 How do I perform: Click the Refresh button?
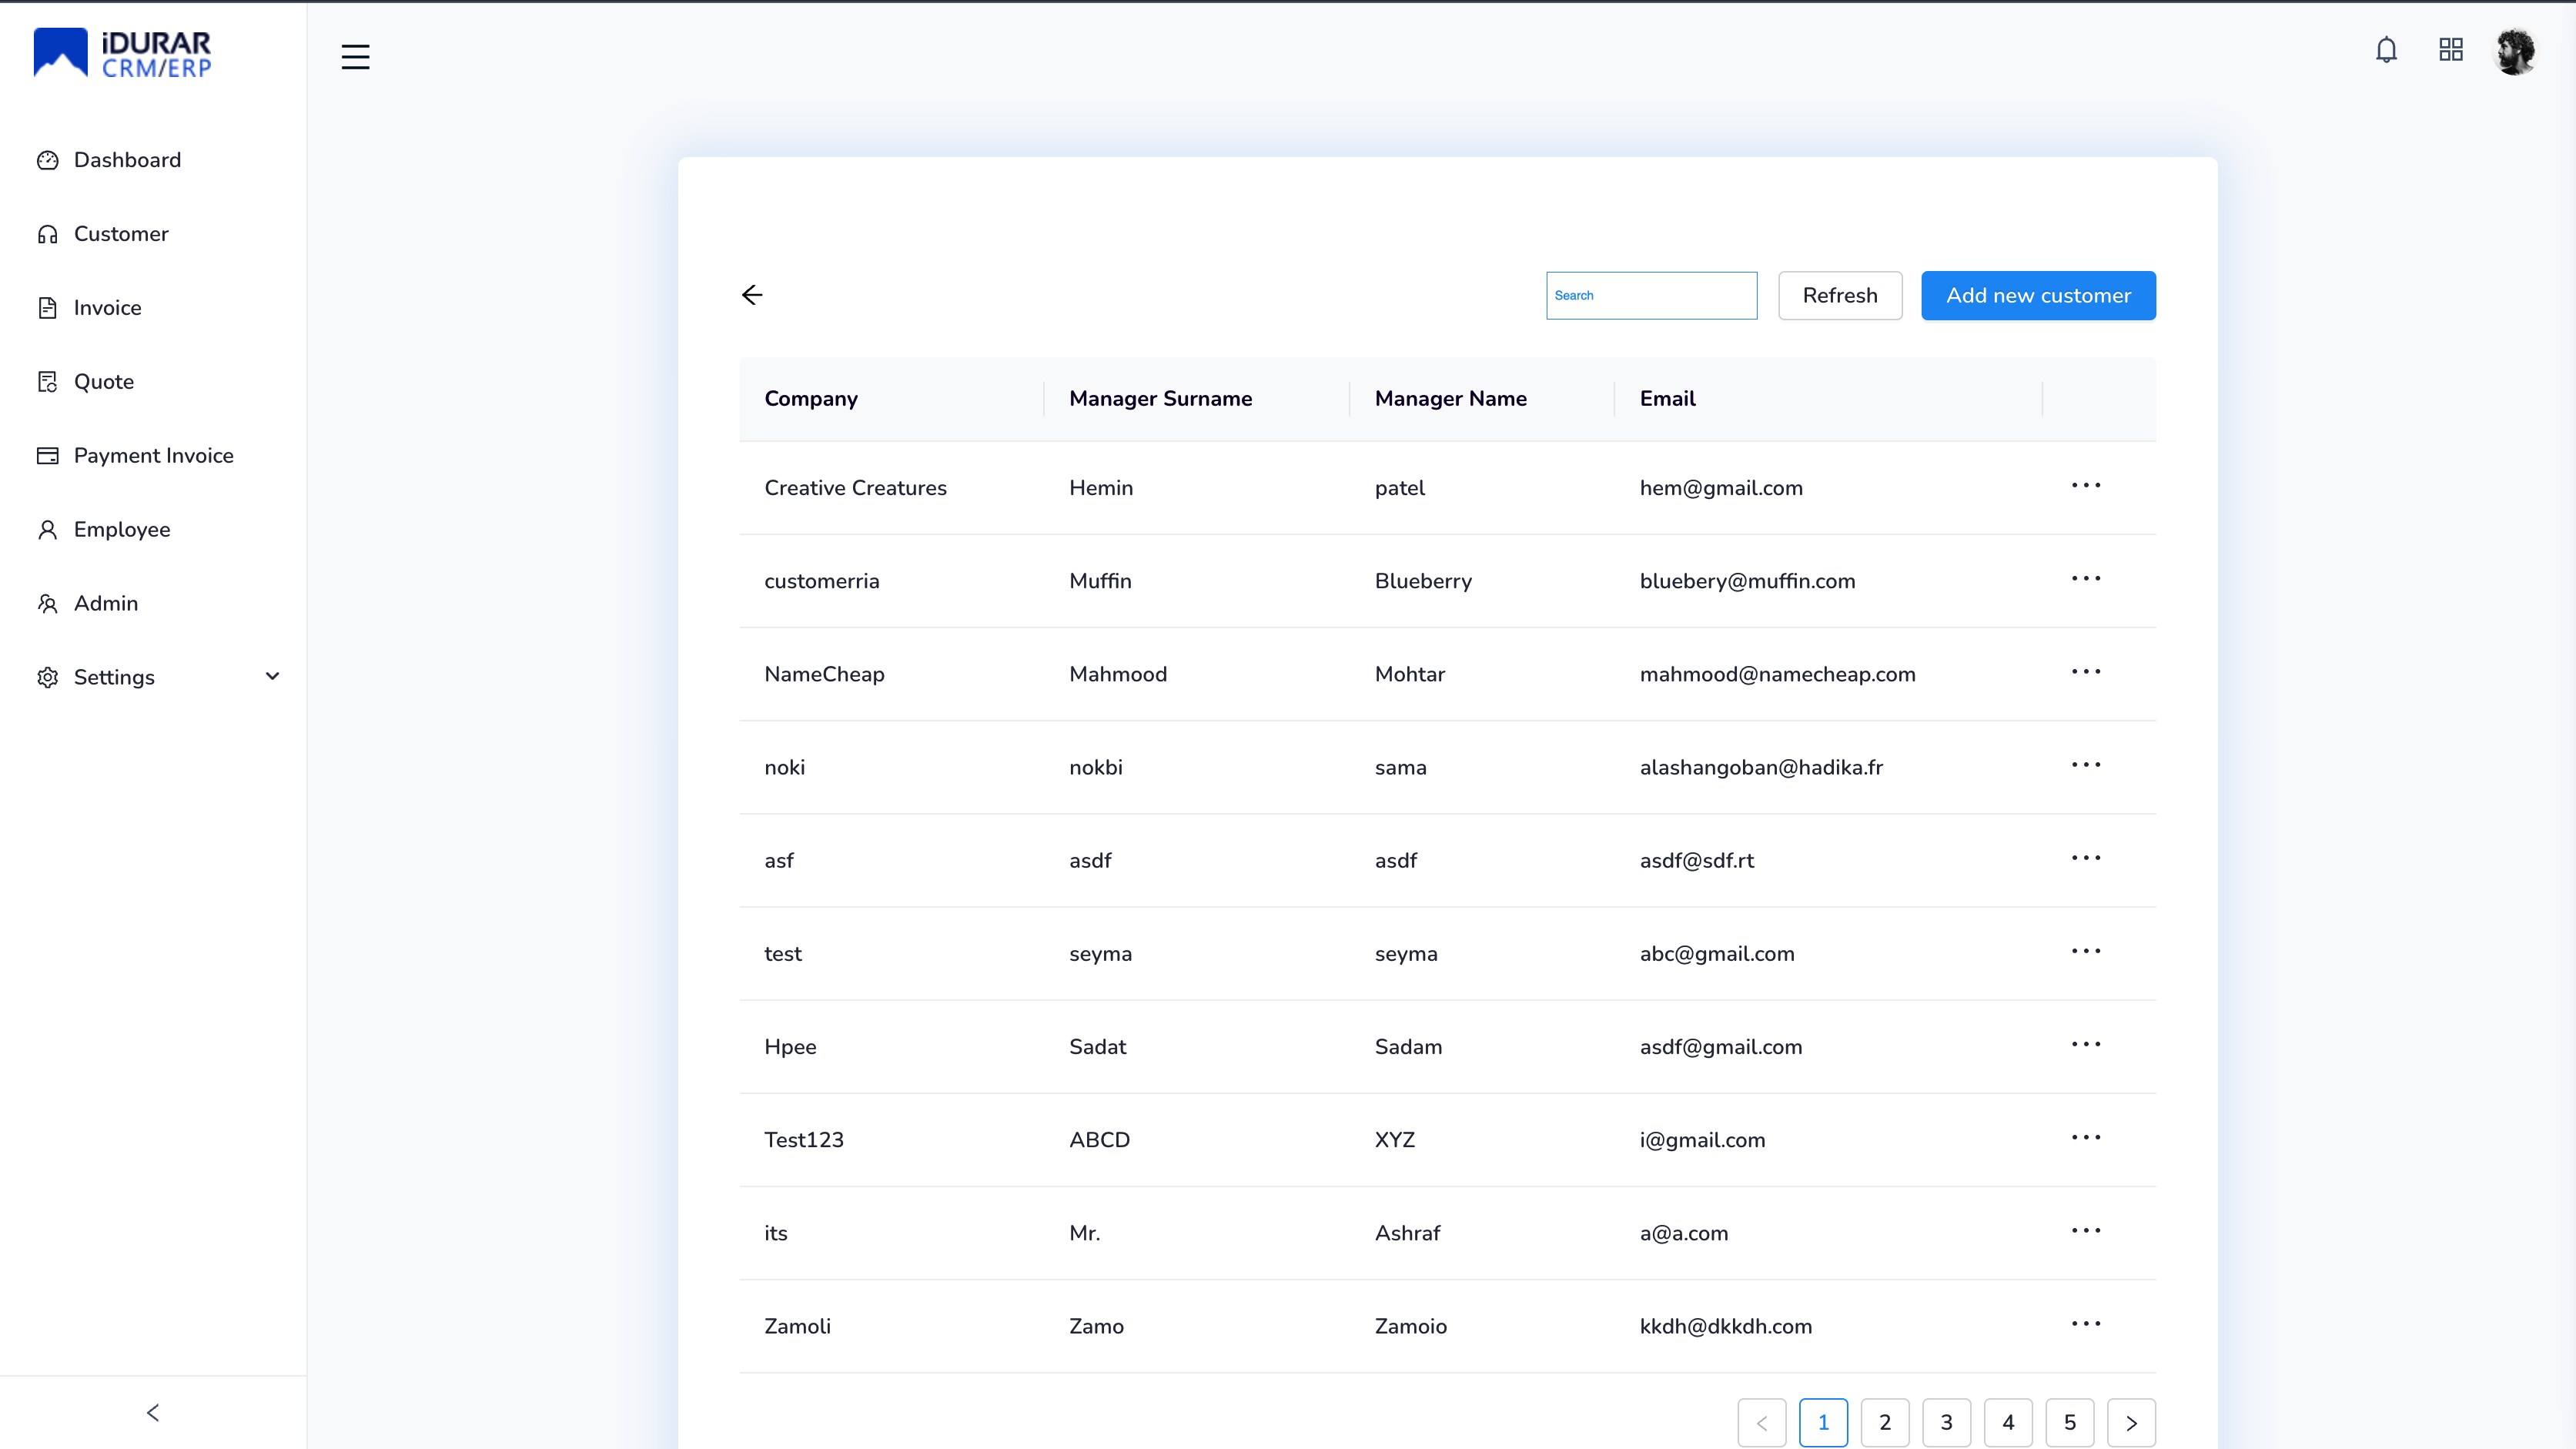click(1840, 295)
